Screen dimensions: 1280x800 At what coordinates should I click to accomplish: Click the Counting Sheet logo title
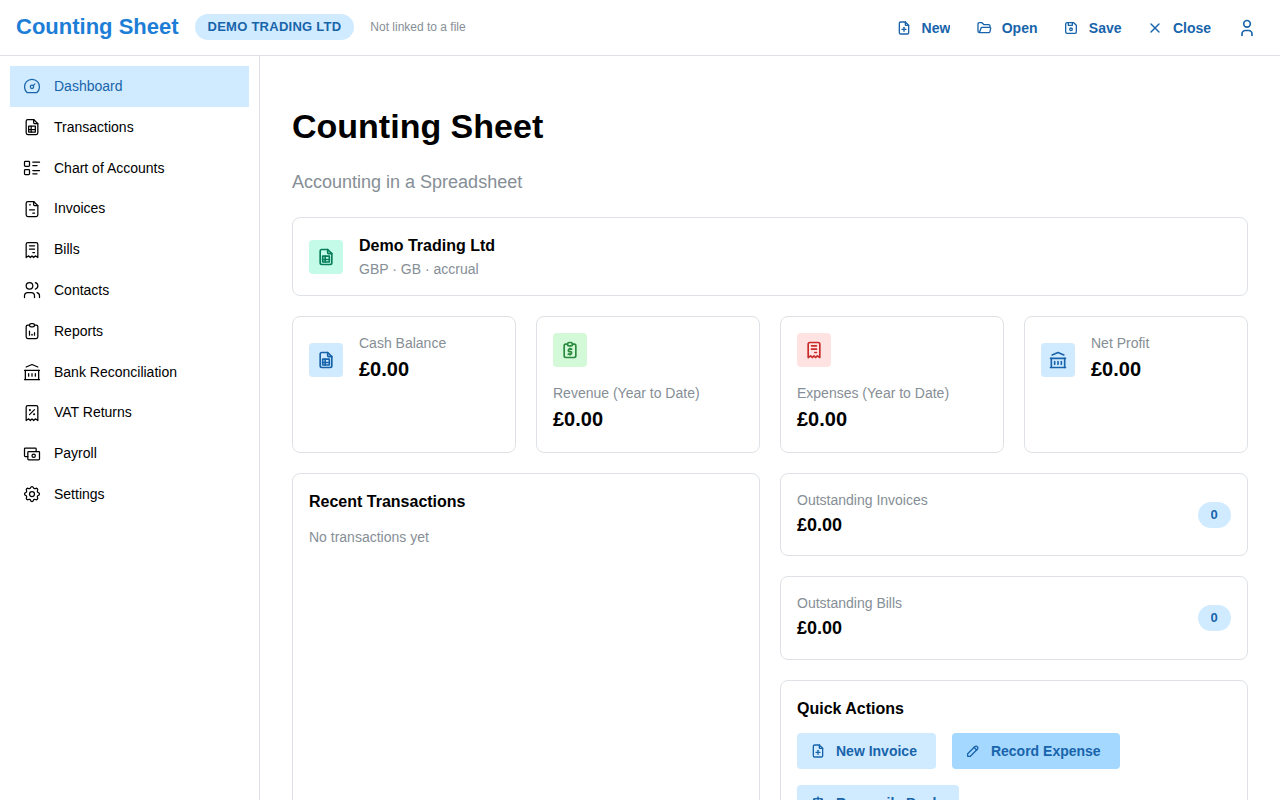coord(97,27)
